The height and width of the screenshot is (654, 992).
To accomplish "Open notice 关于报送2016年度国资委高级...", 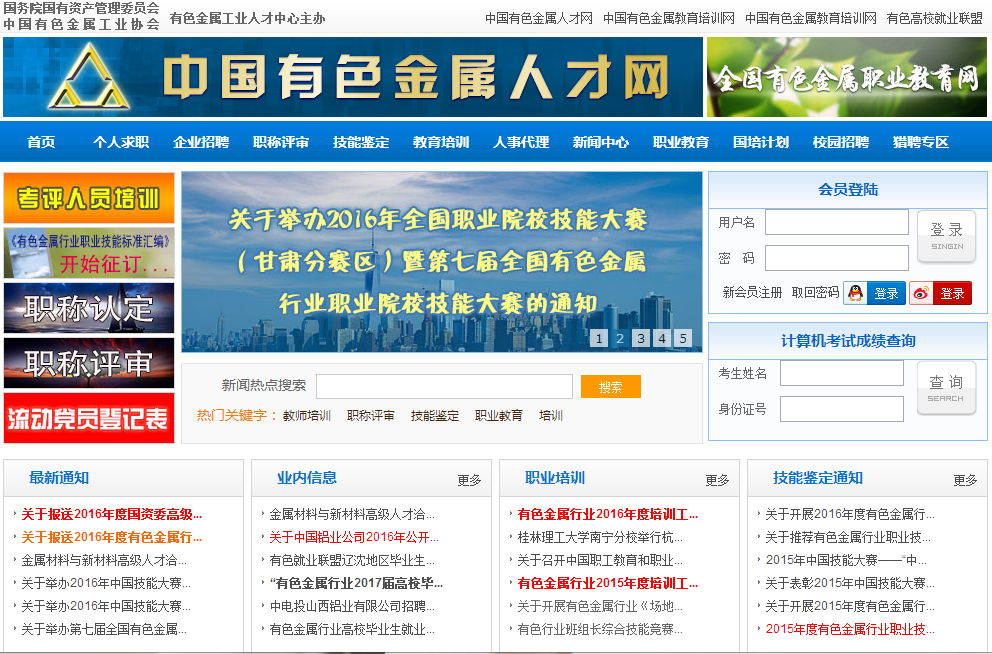I will coord(111,514).
